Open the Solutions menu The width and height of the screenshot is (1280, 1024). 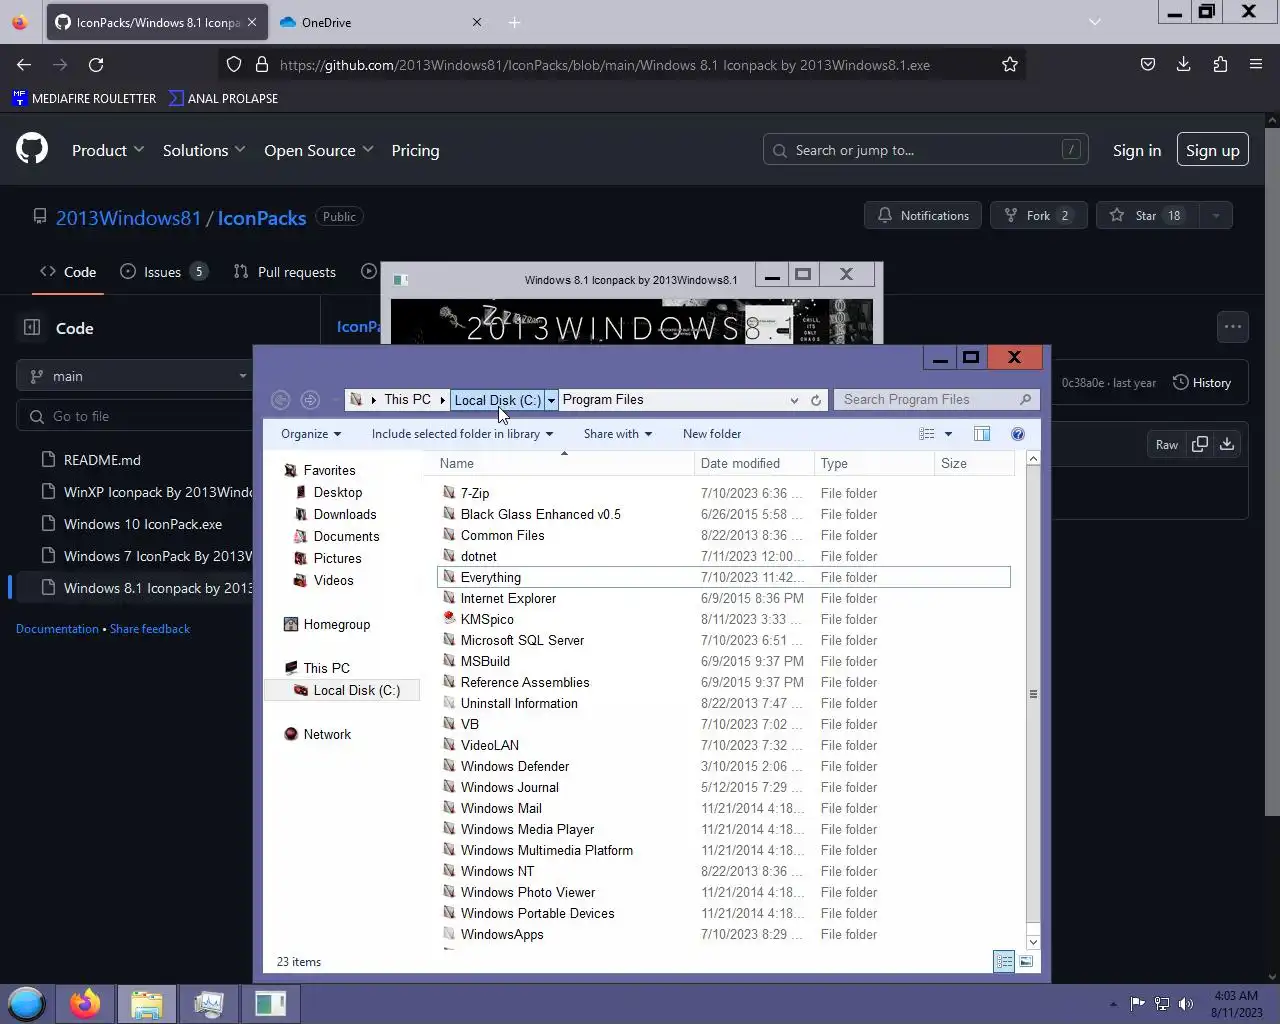click(x=204, y=150)
